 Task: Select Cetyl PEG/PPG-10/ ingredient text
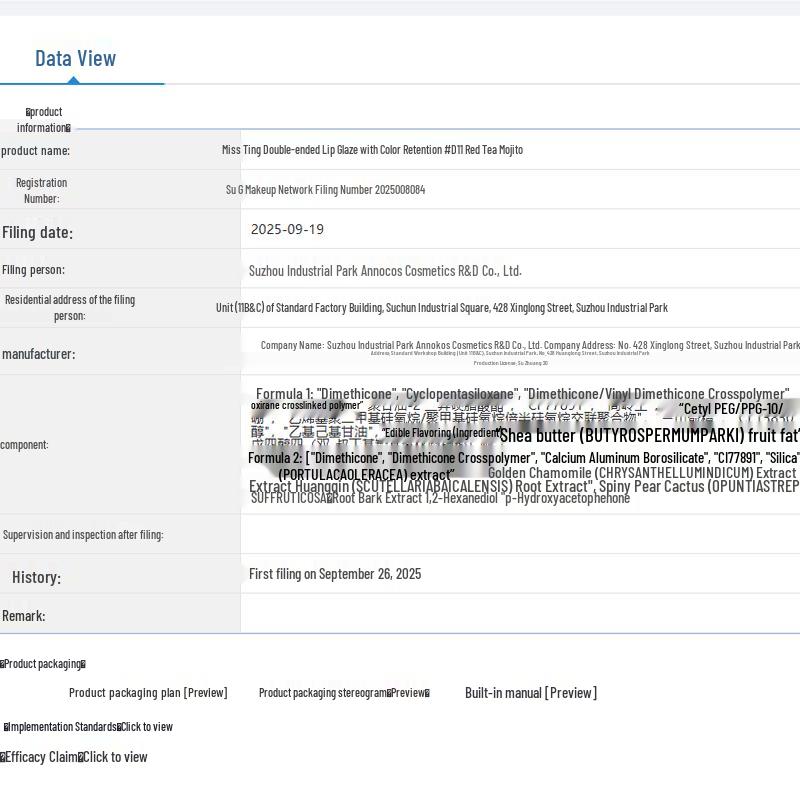(x=731, y=409)
